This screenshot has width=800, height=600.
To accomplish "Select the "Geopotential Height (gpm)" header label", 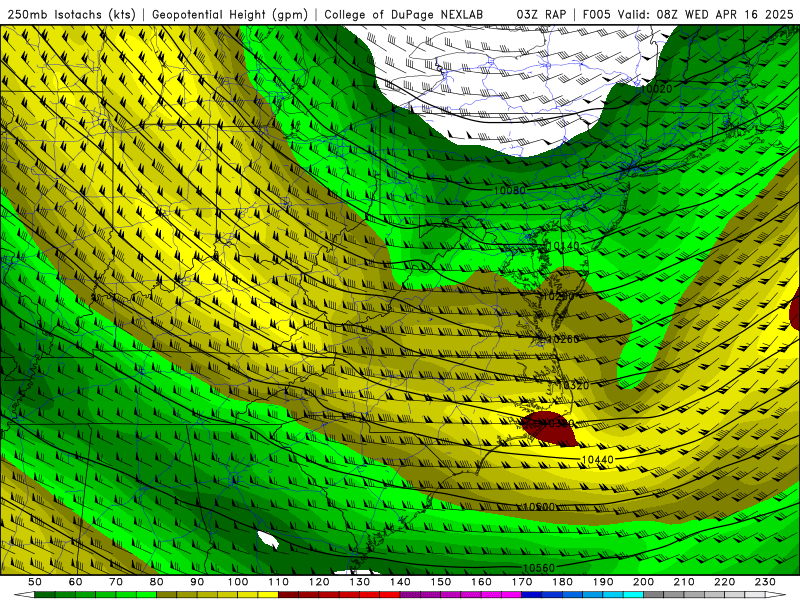I will click(x=230, y=15).
